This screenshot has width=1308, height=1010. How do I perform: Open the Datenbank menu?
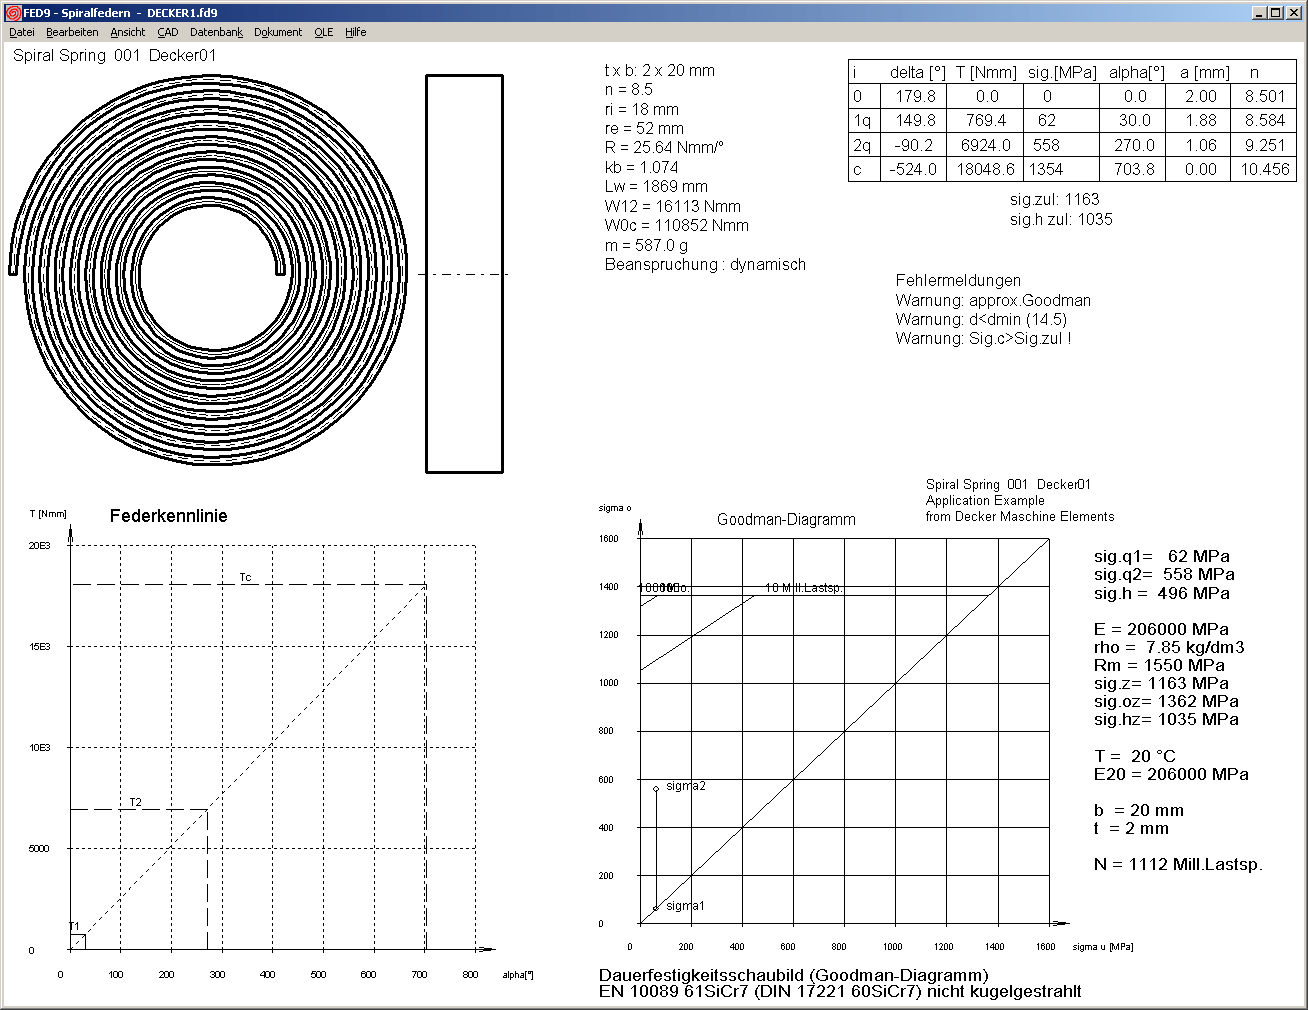click(216, 32)
